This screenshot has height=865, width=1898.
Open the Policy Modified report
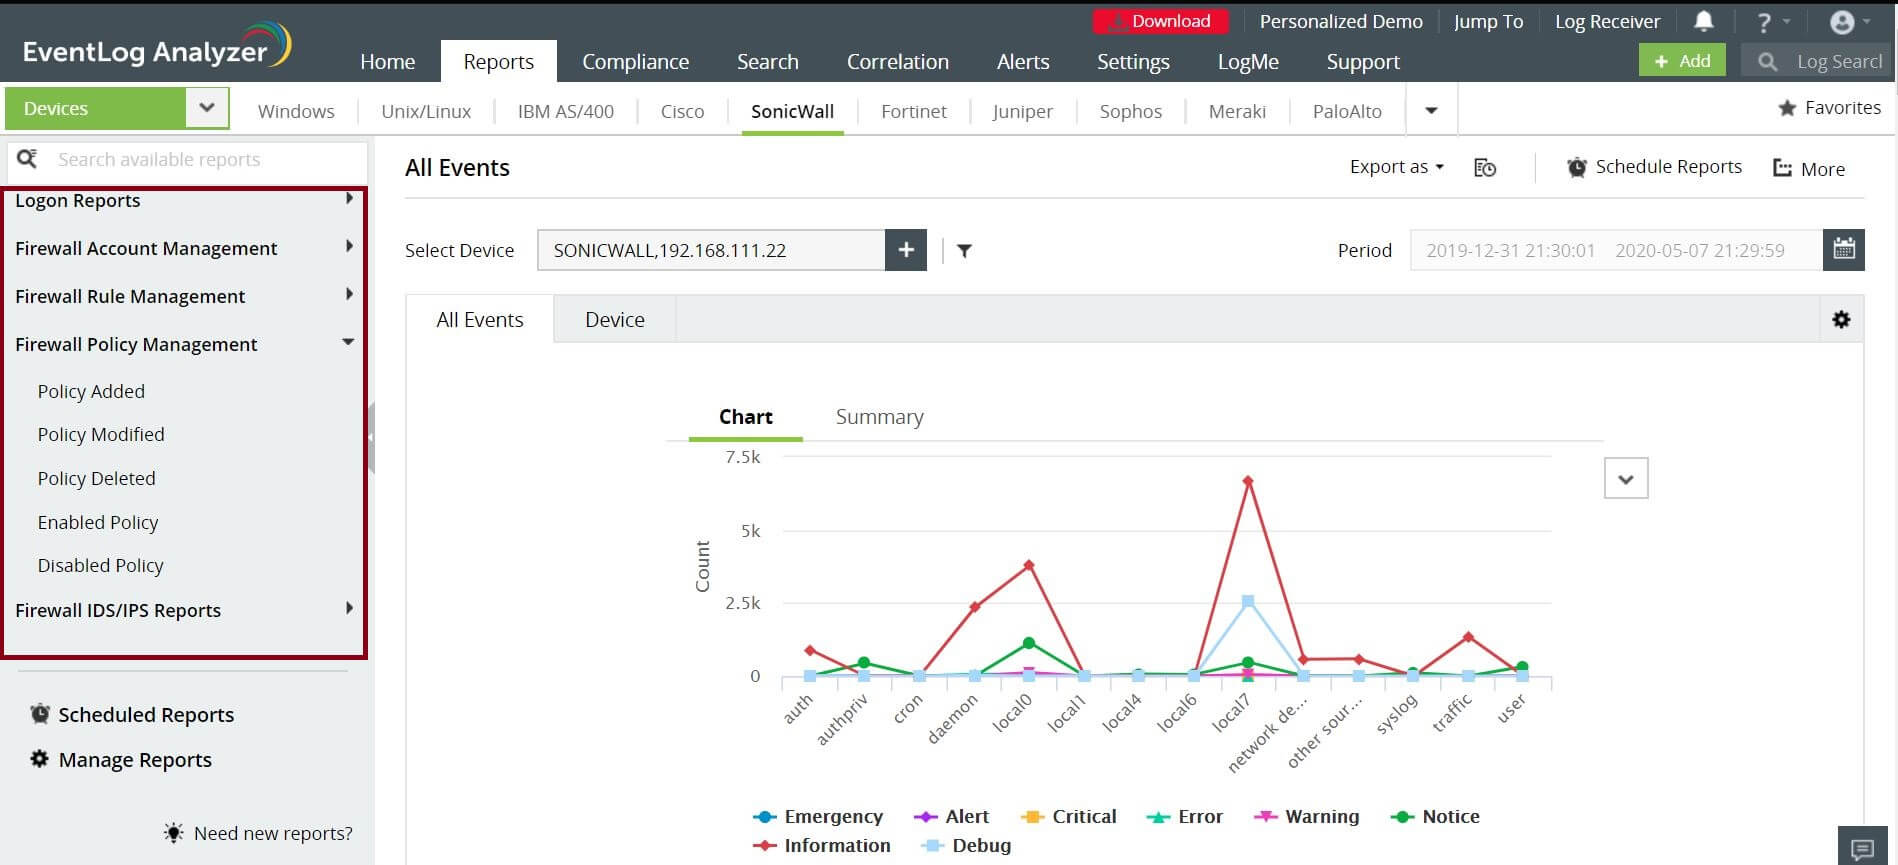pyautogui.click(x=101, y=434)
